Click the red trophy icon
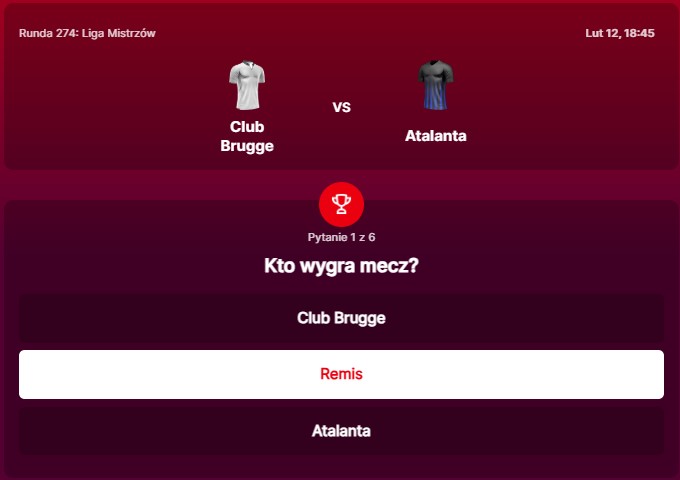 click(x=341, y=204)
